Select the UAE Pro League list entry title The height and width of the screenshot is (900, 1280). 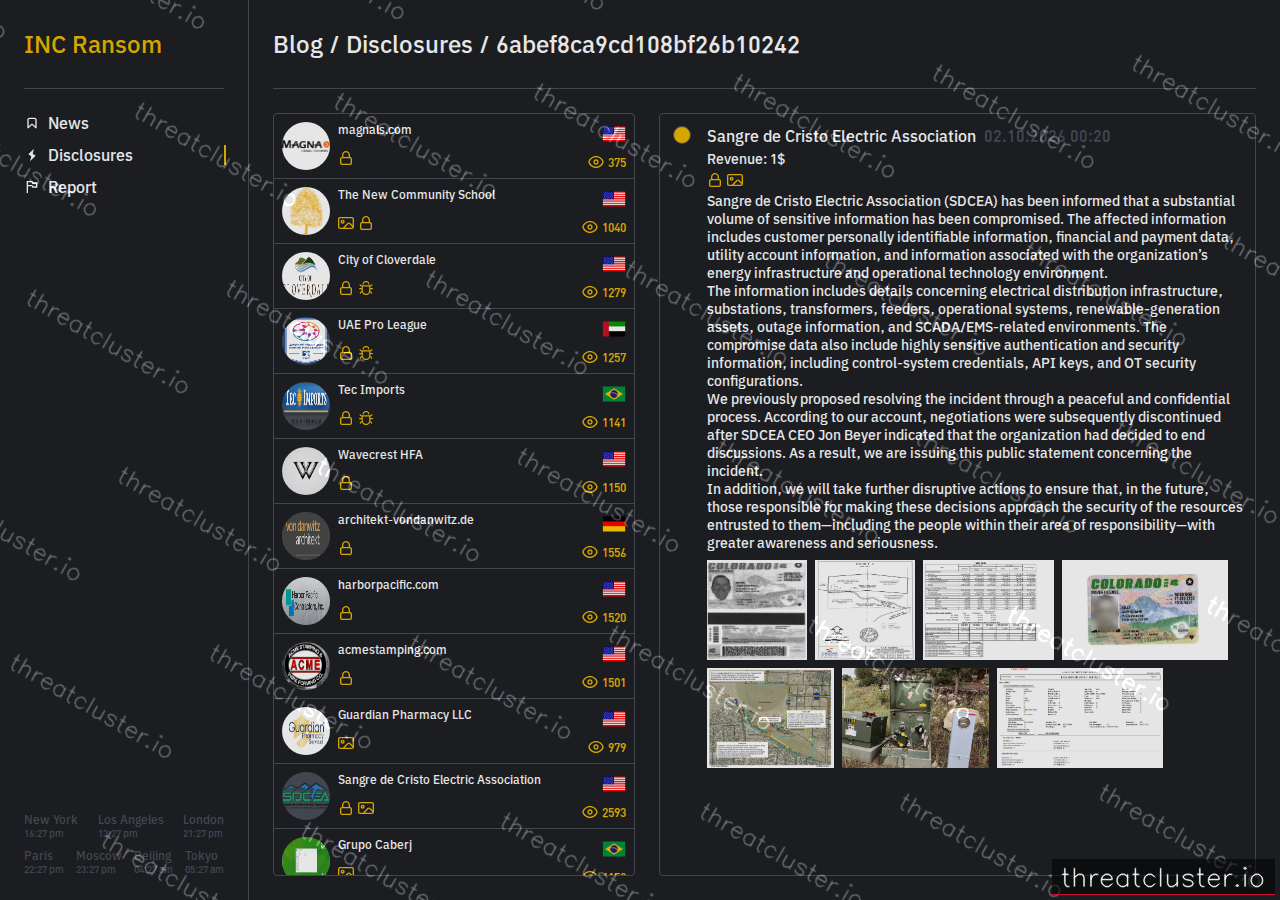(x=382, y=325)
